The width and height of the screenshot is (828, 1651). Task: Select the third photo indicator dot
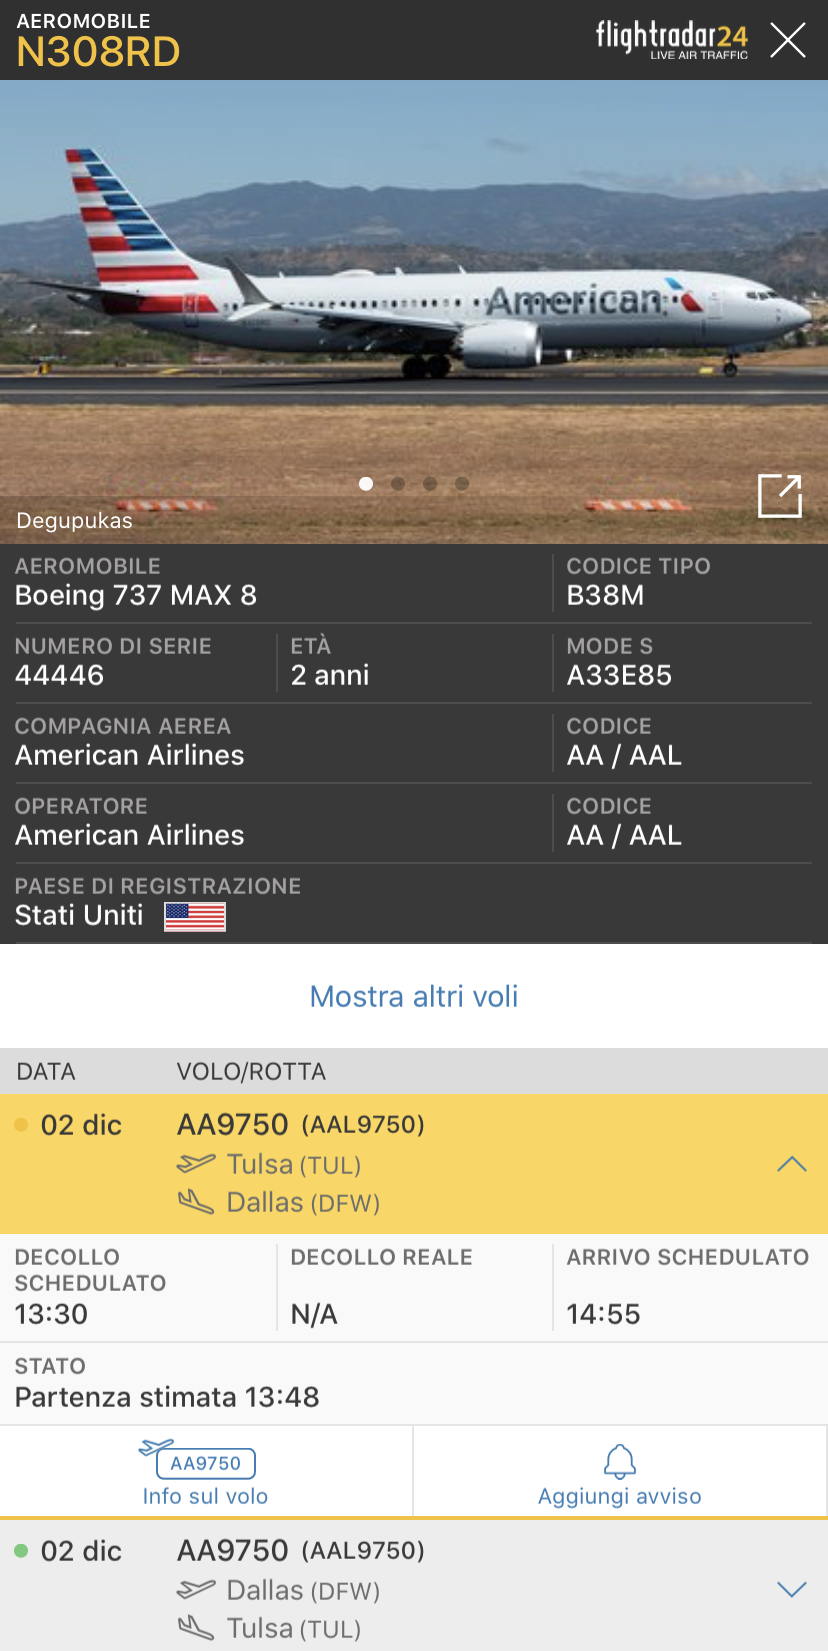(430, 484)
